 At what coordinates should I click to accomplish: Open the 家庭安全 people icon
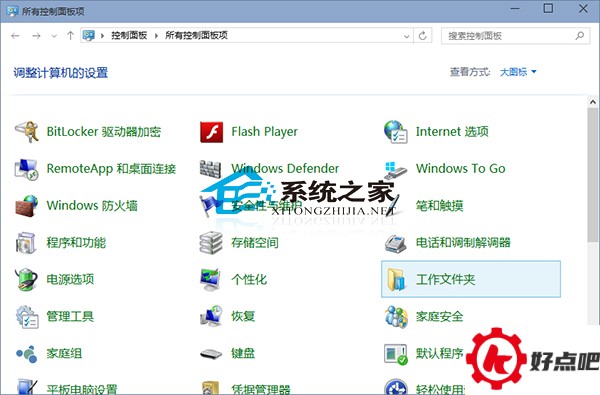coord(396,317)
